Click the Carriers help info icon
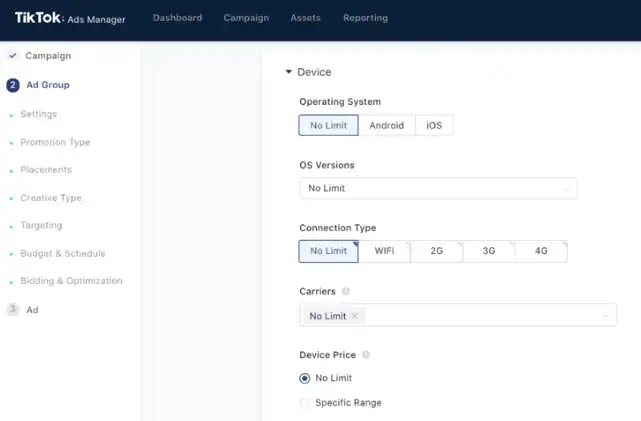The image size is (641, 421). [x=346, y=292]
